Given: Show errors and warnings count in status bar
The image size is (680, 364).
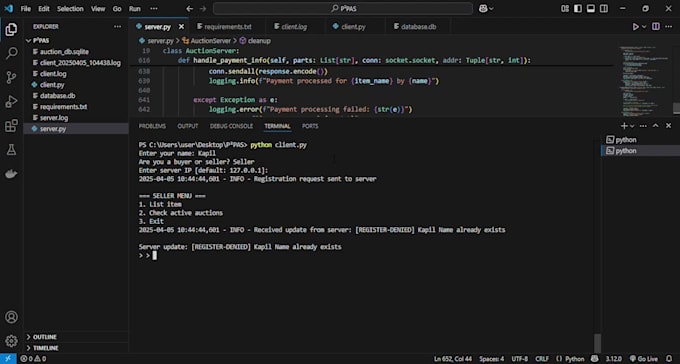Looking at the screenshot, I should (33, 359).
